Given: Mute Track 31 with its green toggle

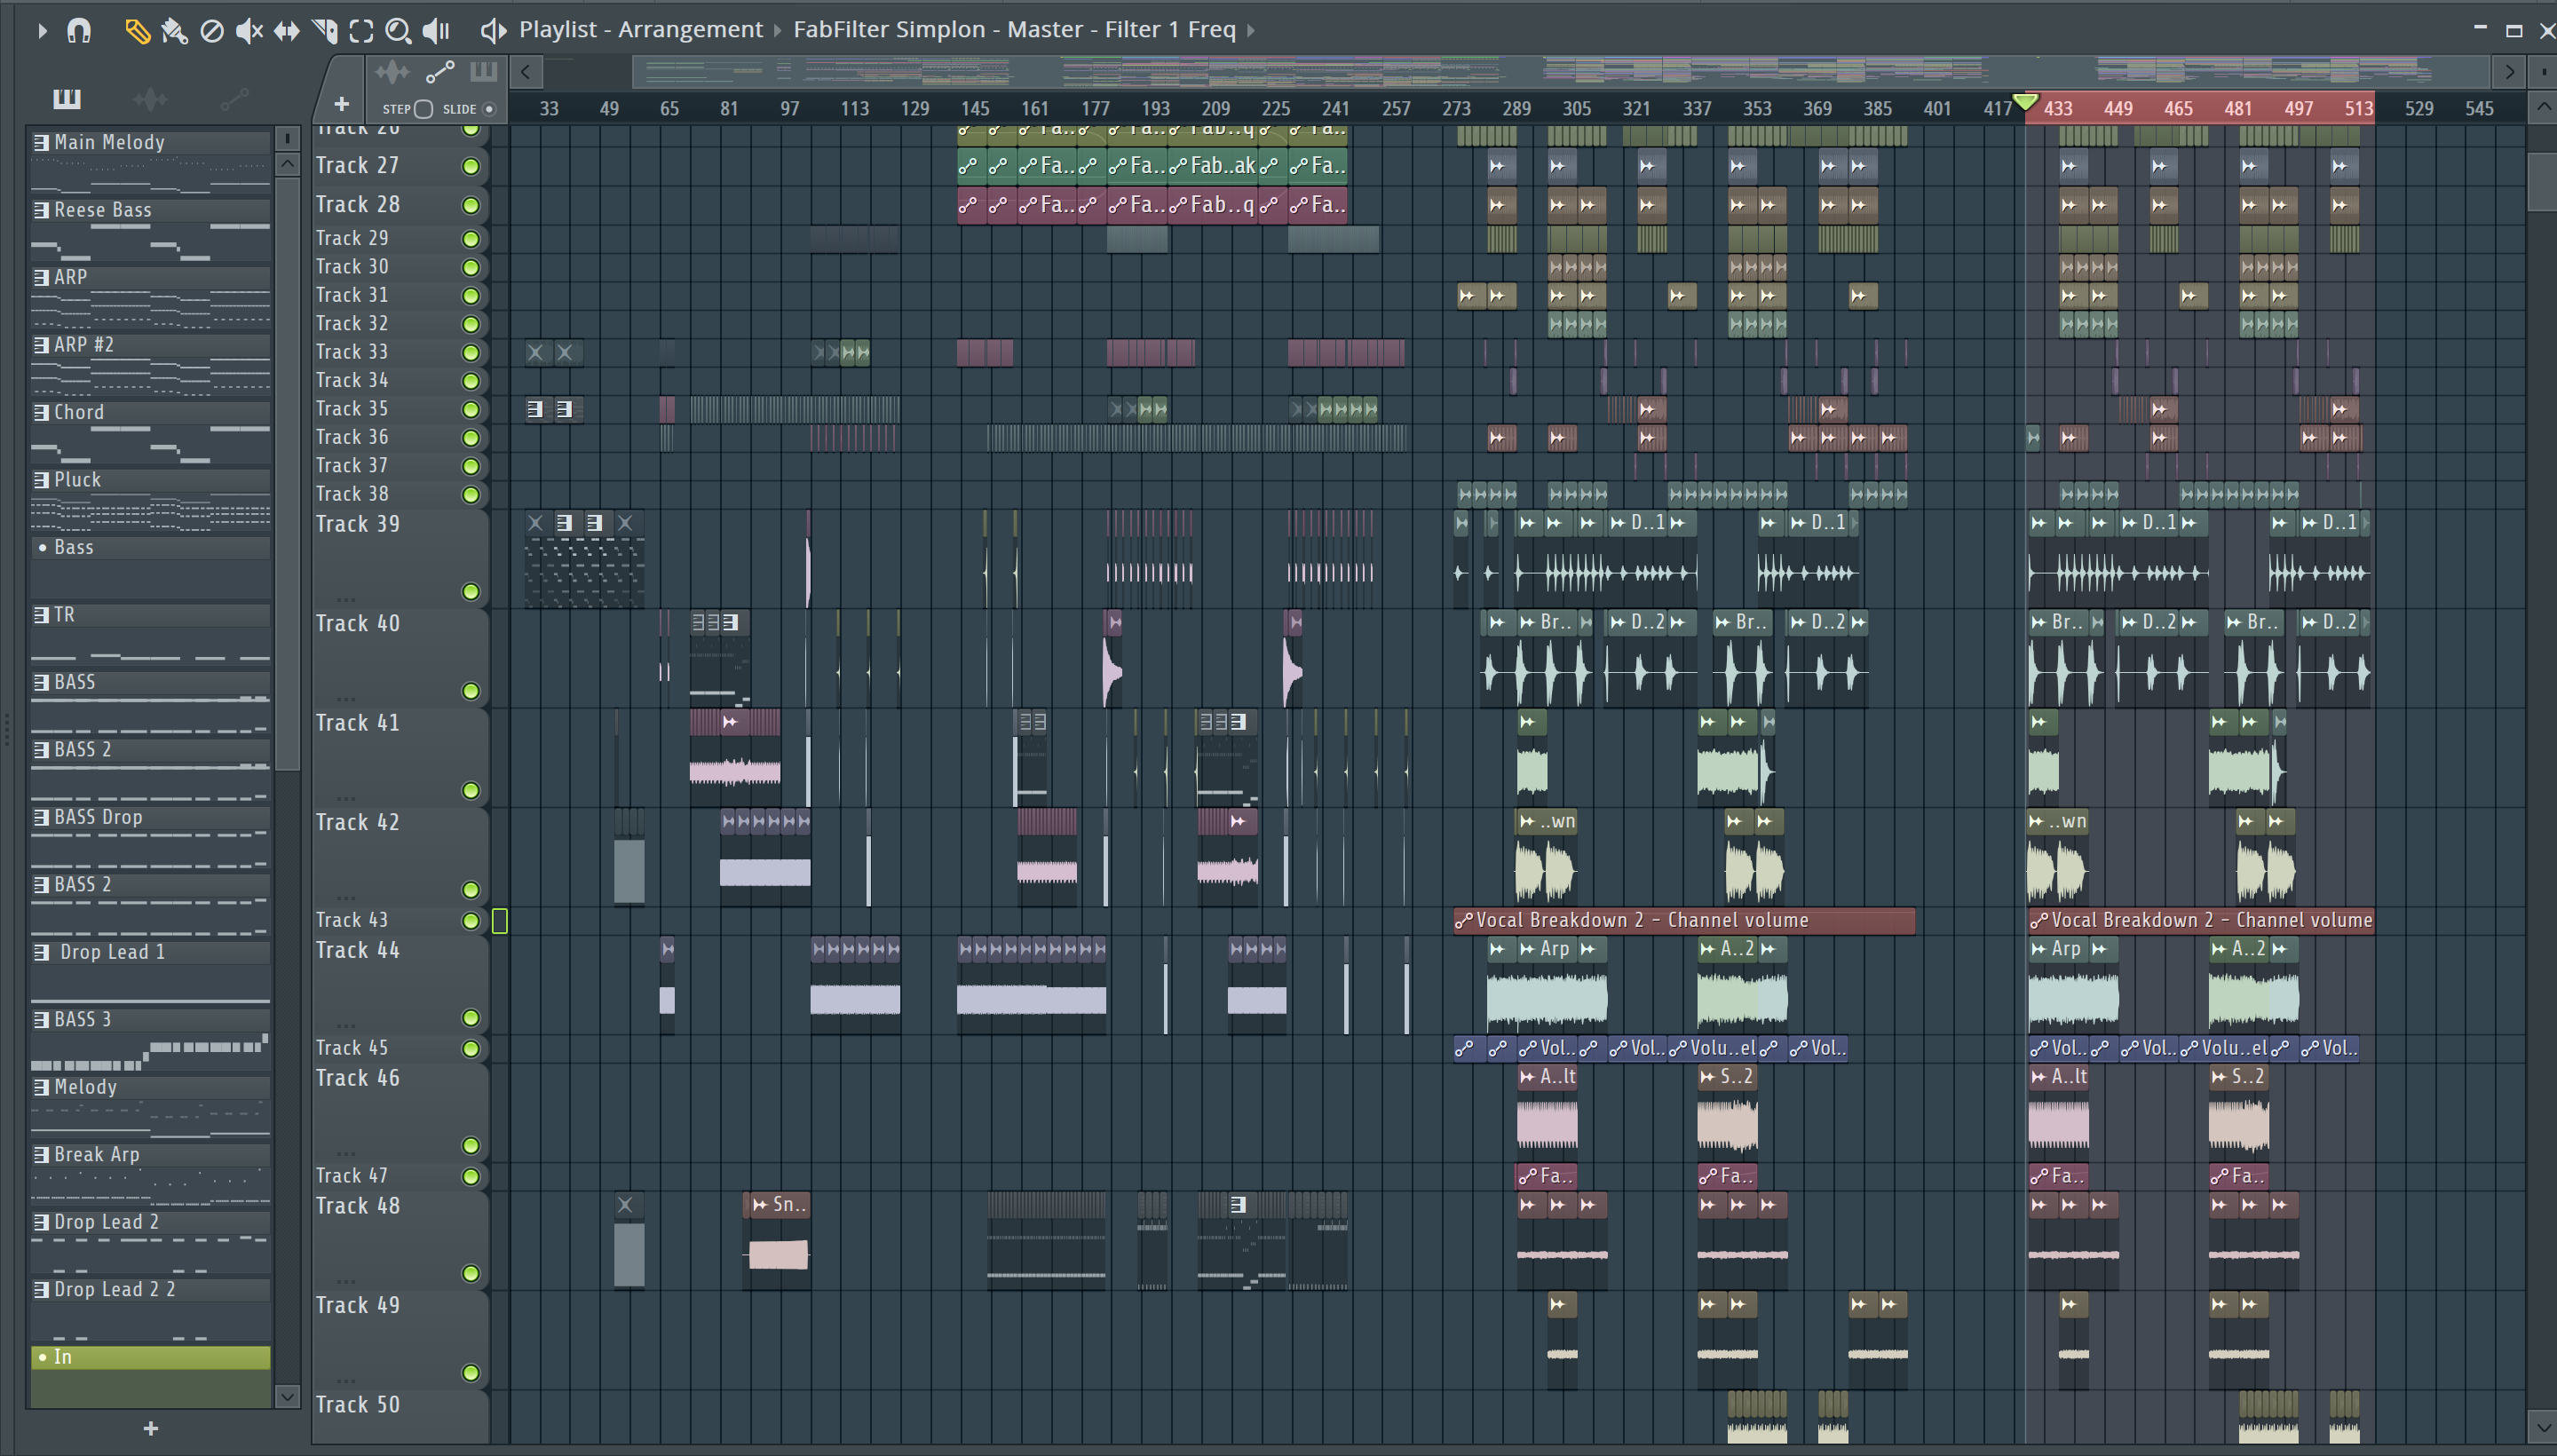Looking at the screenshot, I should [x=471, y=296].
